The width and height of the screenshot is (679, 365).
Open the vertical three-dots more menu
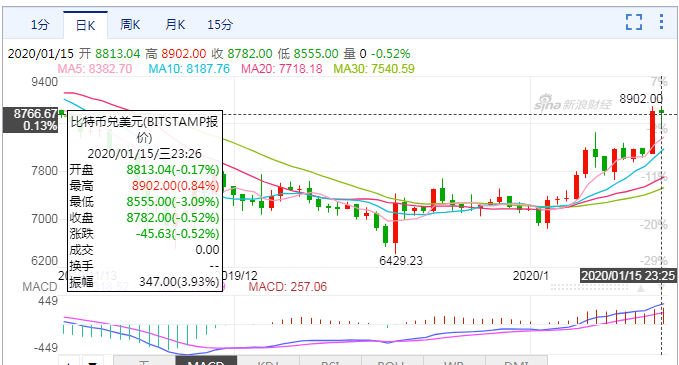coord(661,22)
